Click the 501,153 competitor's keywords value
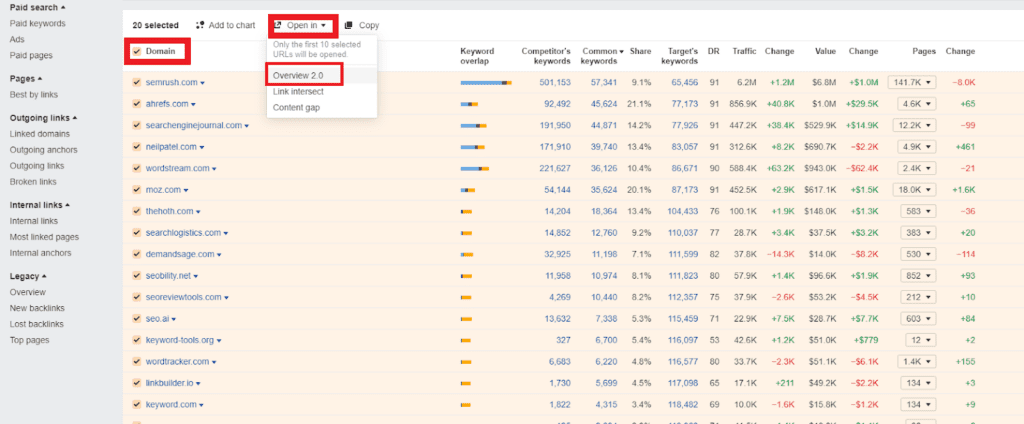The width and height of the screenshot is (1024, 424). [x=555, y=83]
